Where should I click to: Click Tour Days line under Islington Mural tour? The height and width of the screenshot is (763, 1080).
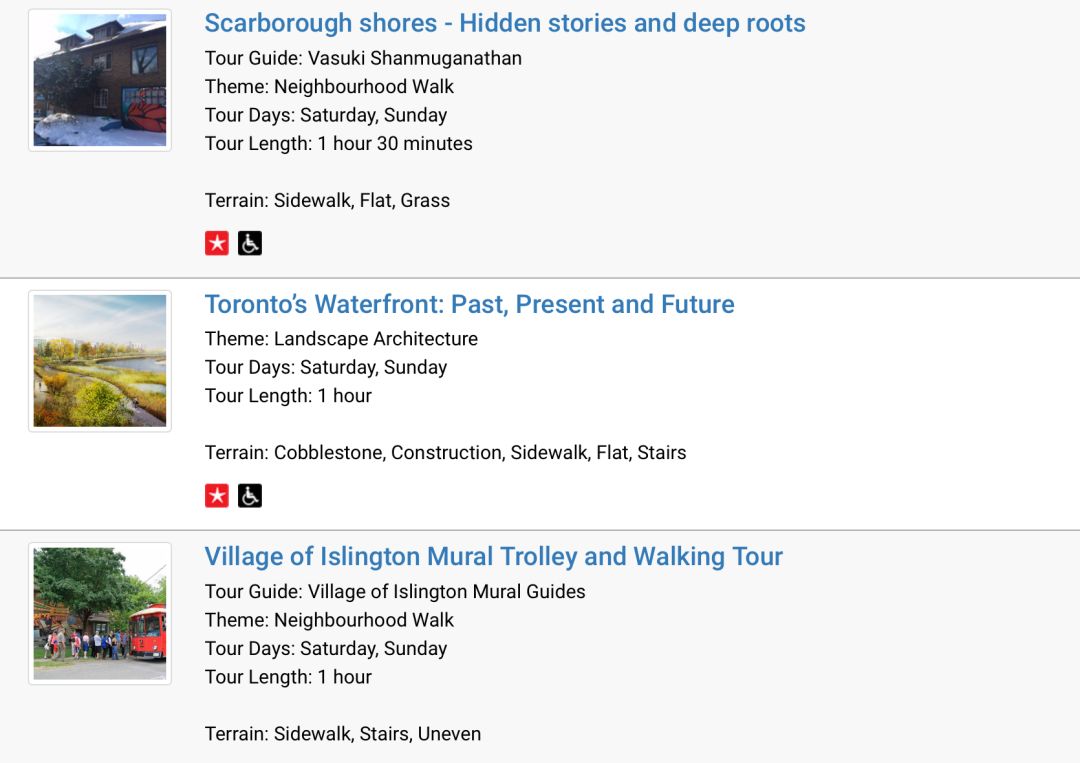coord(326,649)
